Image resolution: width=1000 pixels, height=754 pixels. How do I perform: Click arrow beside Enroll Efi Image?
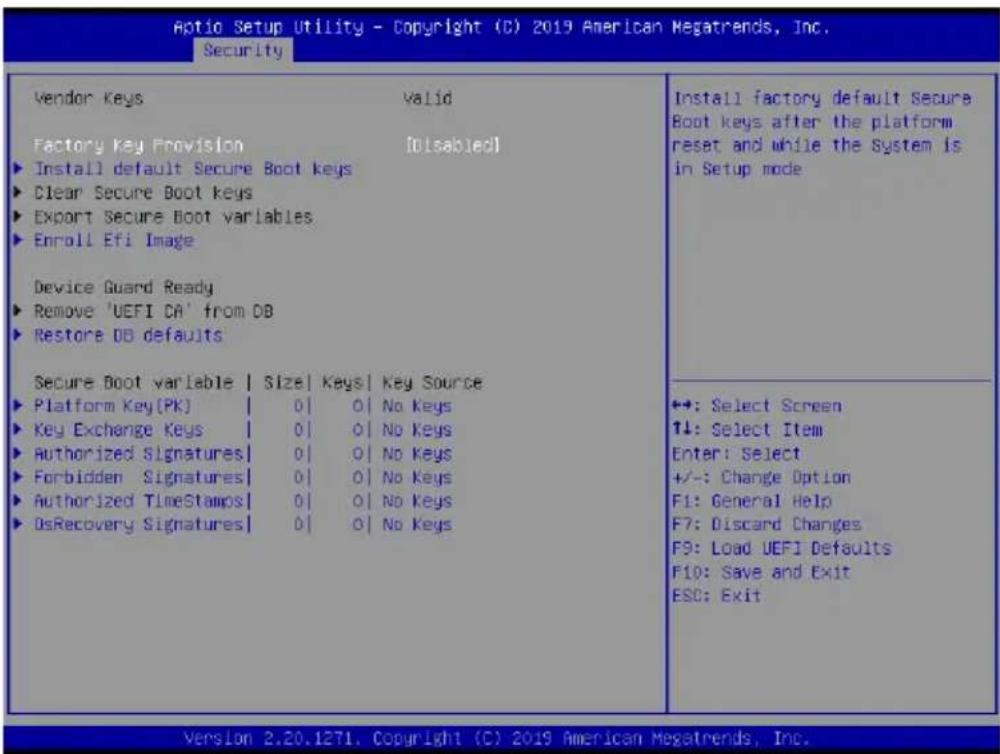pyautogui.click(x=18, y=240)
